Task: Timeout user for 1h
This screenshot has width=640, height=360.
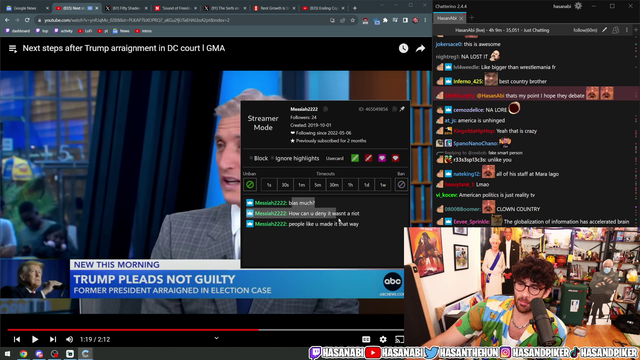Action: coord(351,185)
